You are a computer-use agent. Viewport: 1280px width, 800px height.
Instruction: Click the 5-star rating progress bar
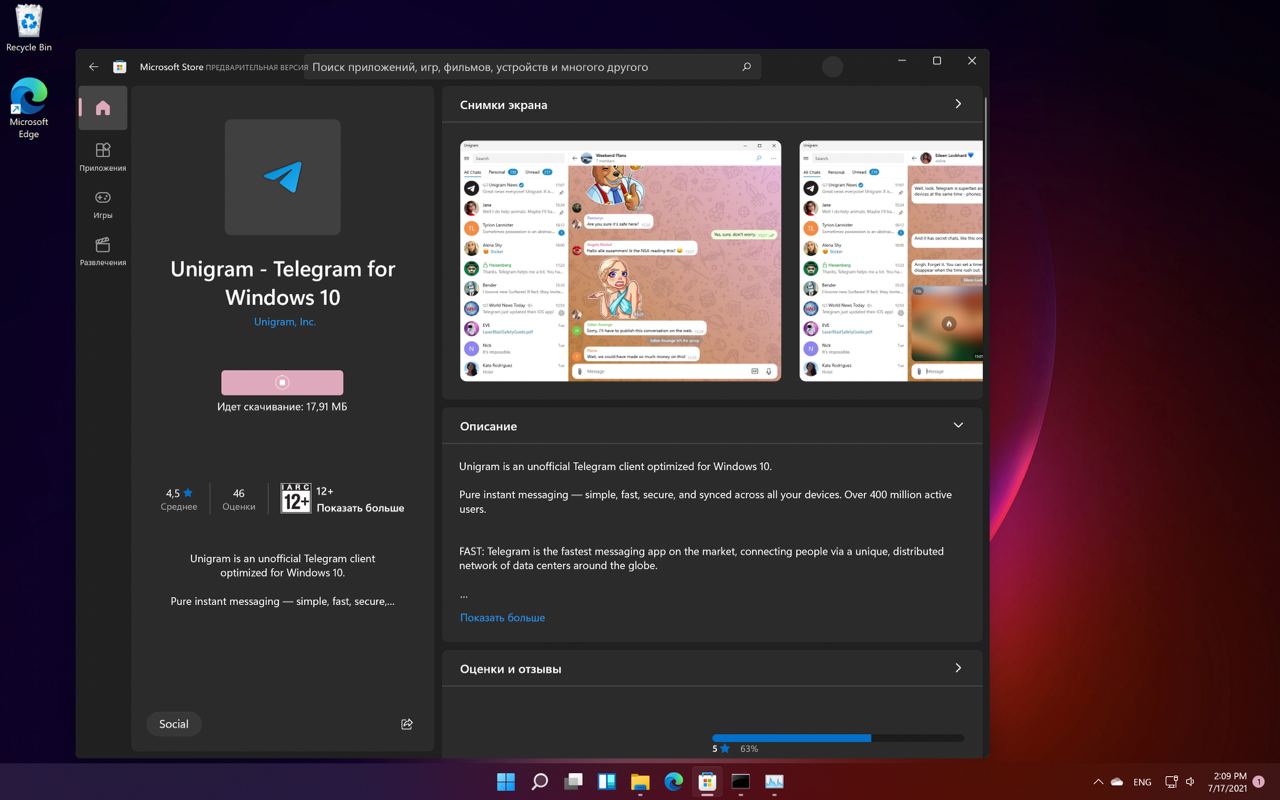click(x=838, y=738)
